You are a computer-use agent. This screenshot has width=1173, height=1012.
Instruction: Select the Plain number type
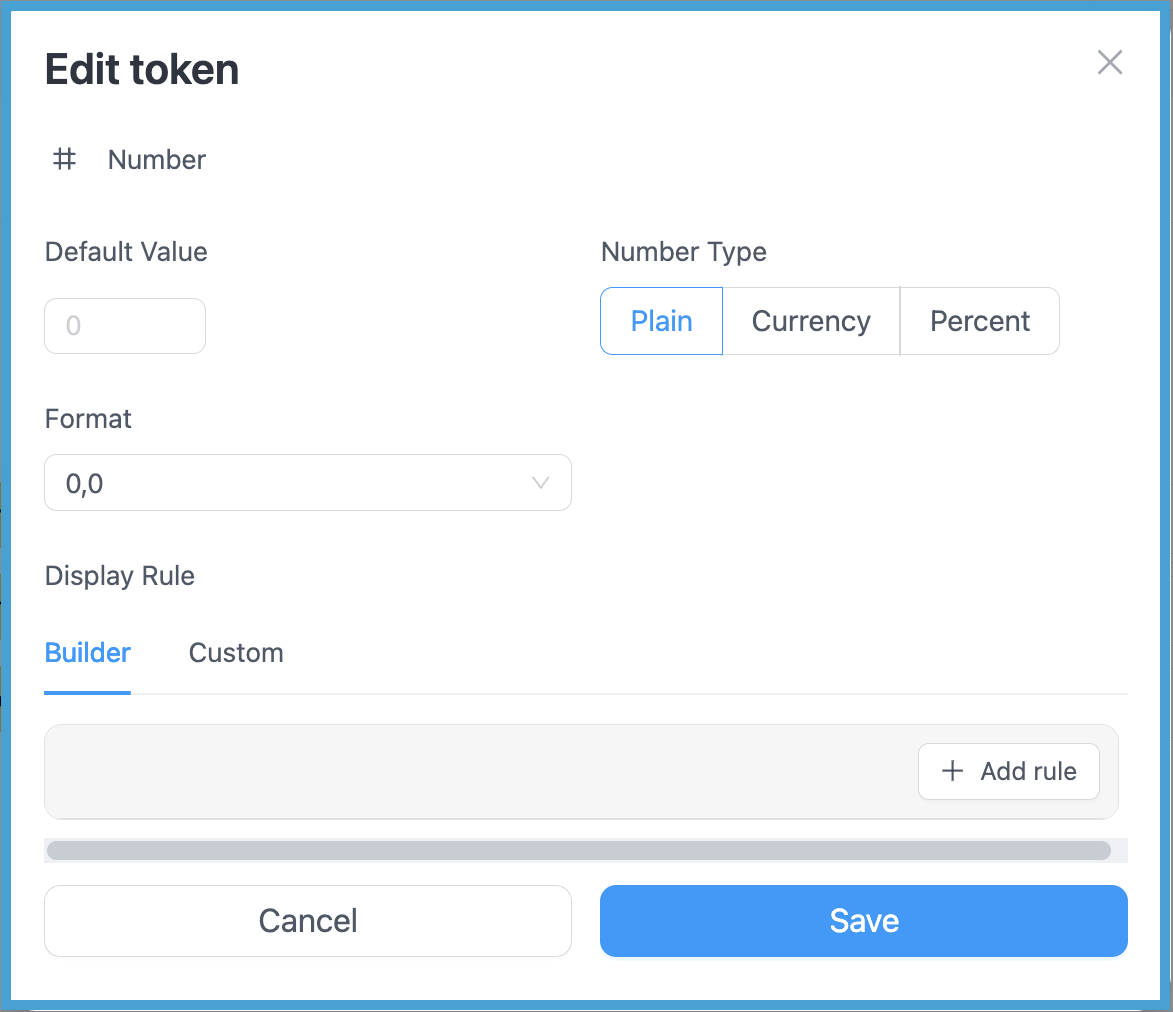click(661, 321)
